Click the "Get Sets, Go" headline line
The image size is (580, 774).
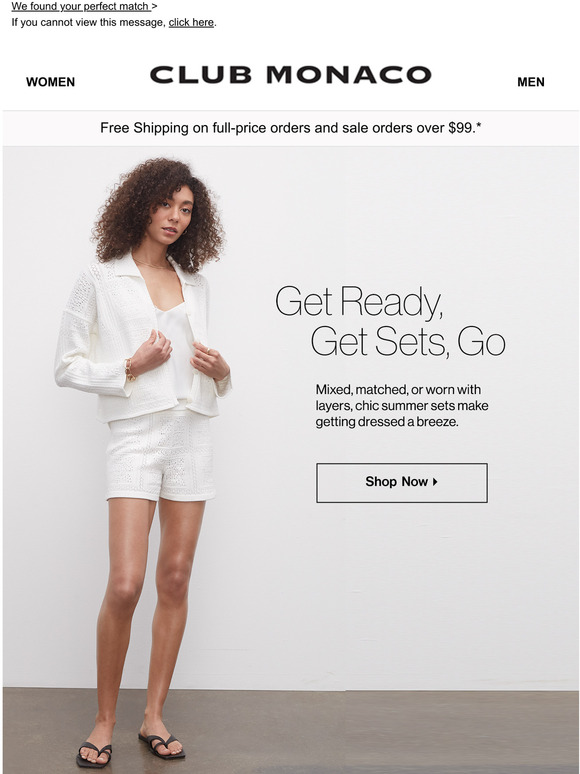click(408, 342)
